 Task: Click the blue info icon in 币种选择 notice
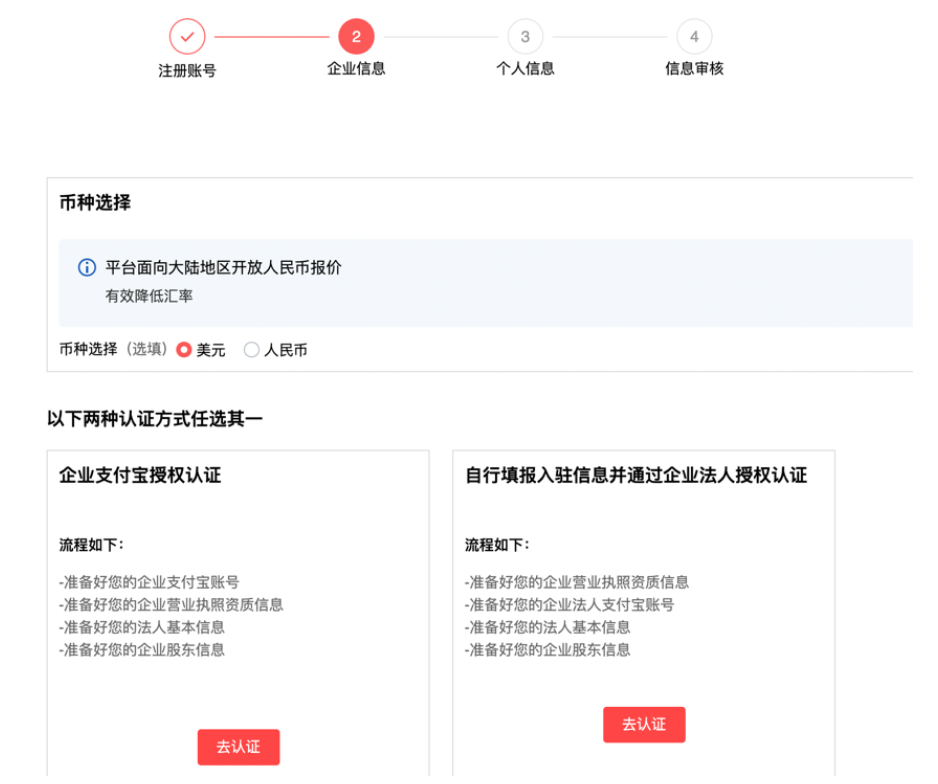click(x=87, y=264)
